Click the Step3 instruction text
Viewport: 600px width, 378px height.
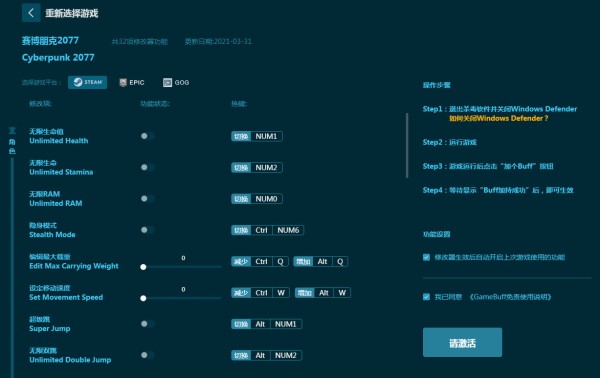tap(488, 166)
